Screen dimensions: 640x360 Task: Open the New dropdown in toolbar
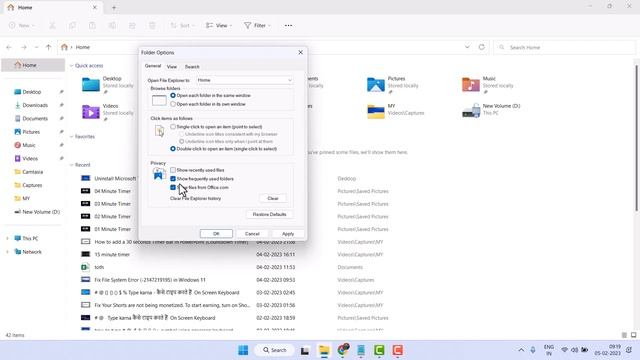coord(22,25)
